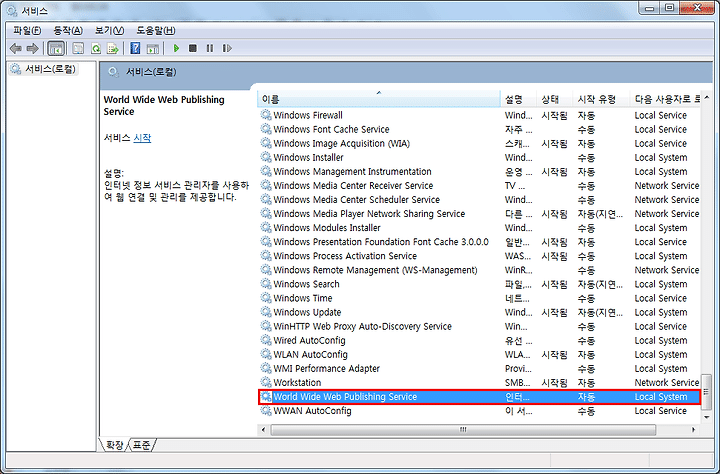Click the Refresh toolbar icon

click(96, 48)
